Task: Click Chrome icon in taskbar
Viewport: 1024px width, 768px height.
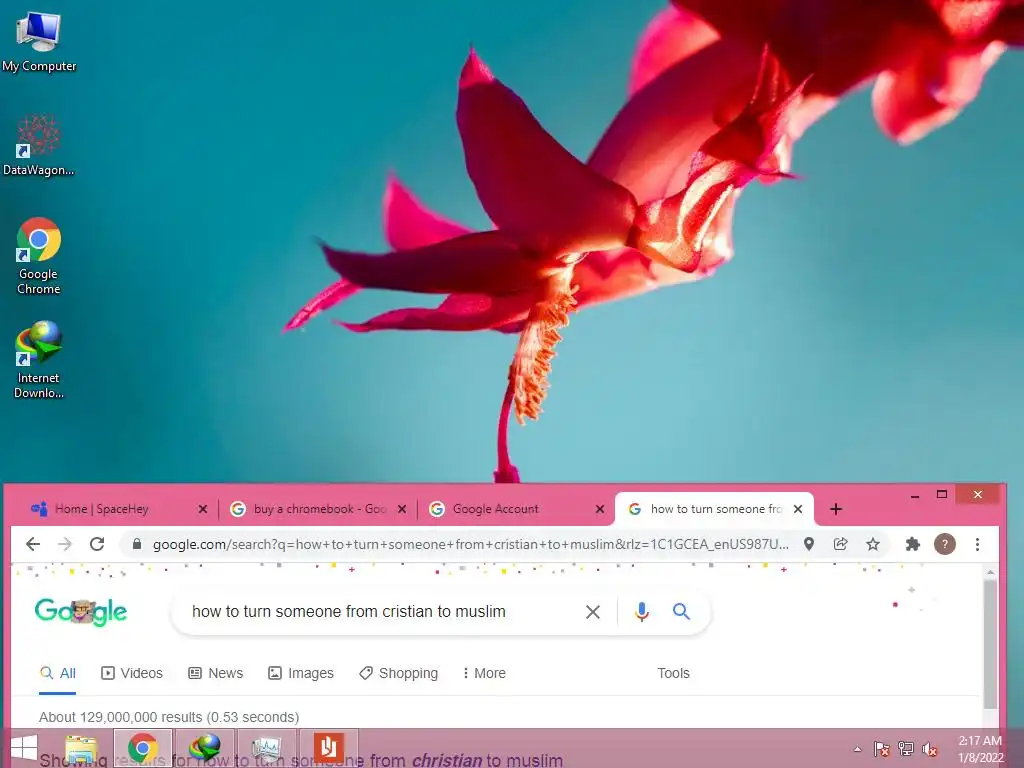Action: coord(143,748)
